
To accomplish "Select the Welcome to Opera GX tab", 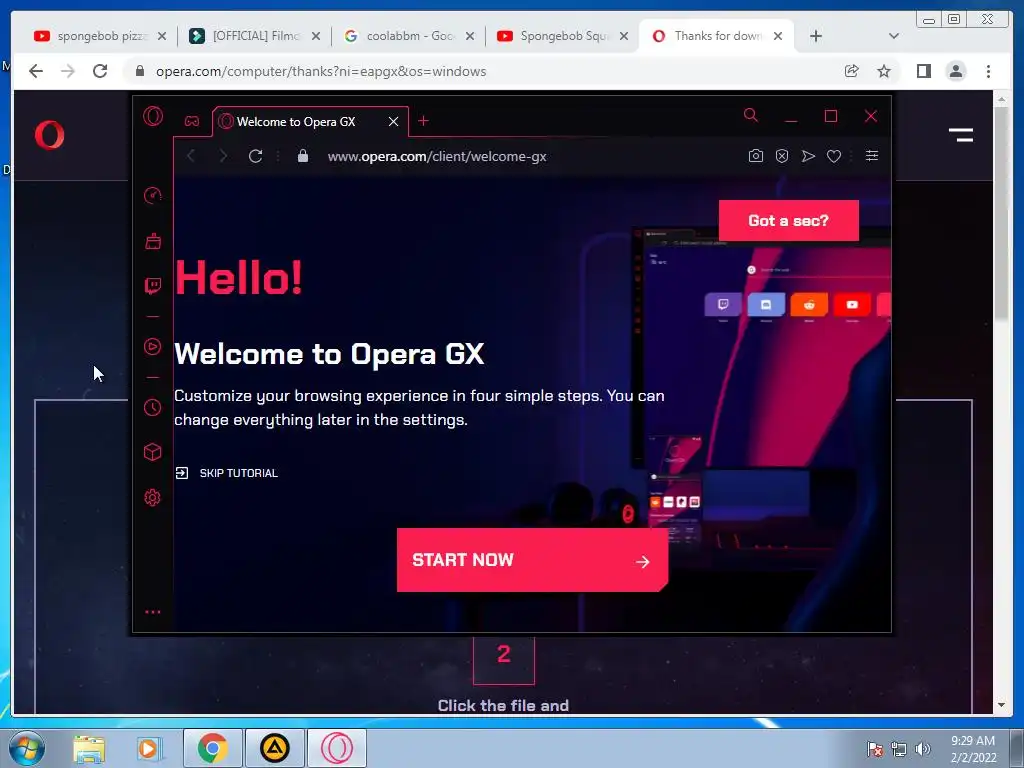I will click(310, 121).
